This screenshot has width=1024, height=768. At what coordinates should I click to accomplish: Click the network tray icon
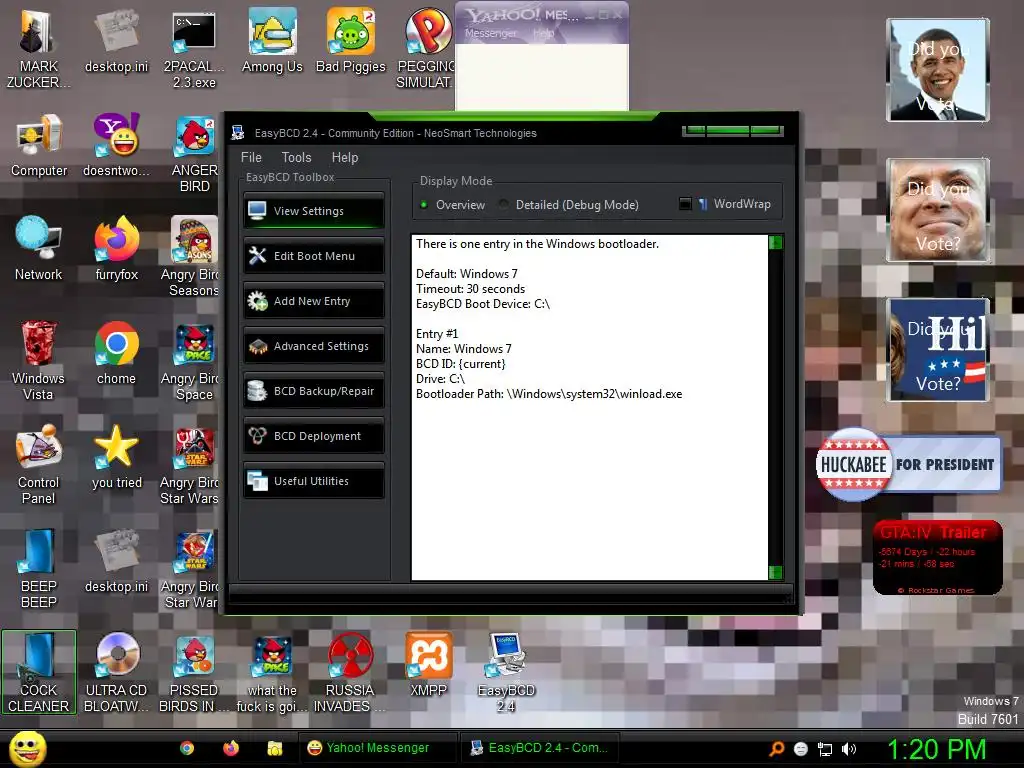pyautogui.click(x=825, y=749)
